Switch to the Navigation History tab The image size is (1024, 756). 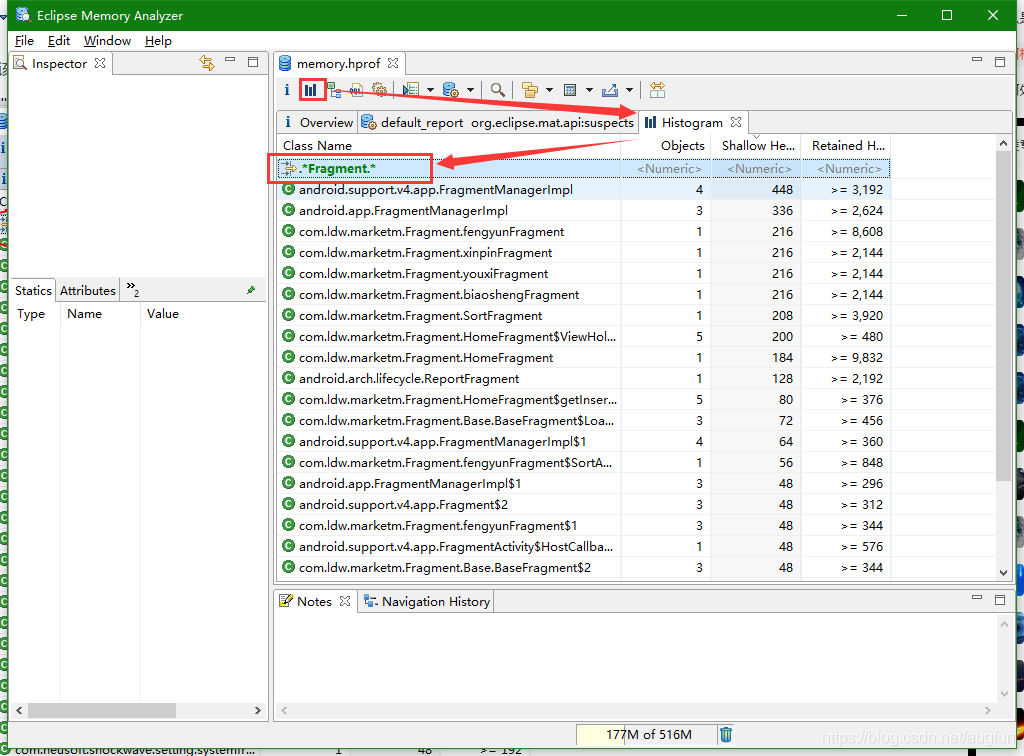[427, 601]
